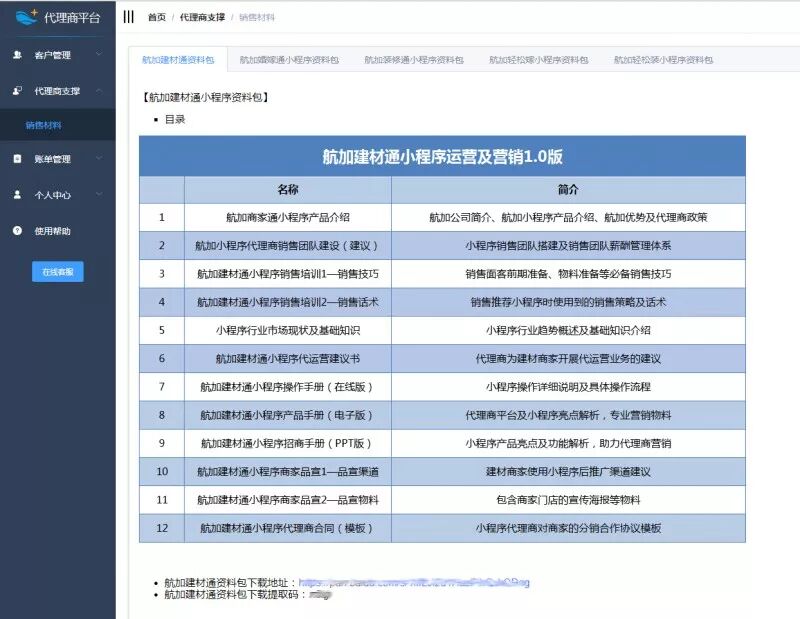This screenshot has height=619, width=800.
Task: Click the 名称 column header
Action: 288,189
